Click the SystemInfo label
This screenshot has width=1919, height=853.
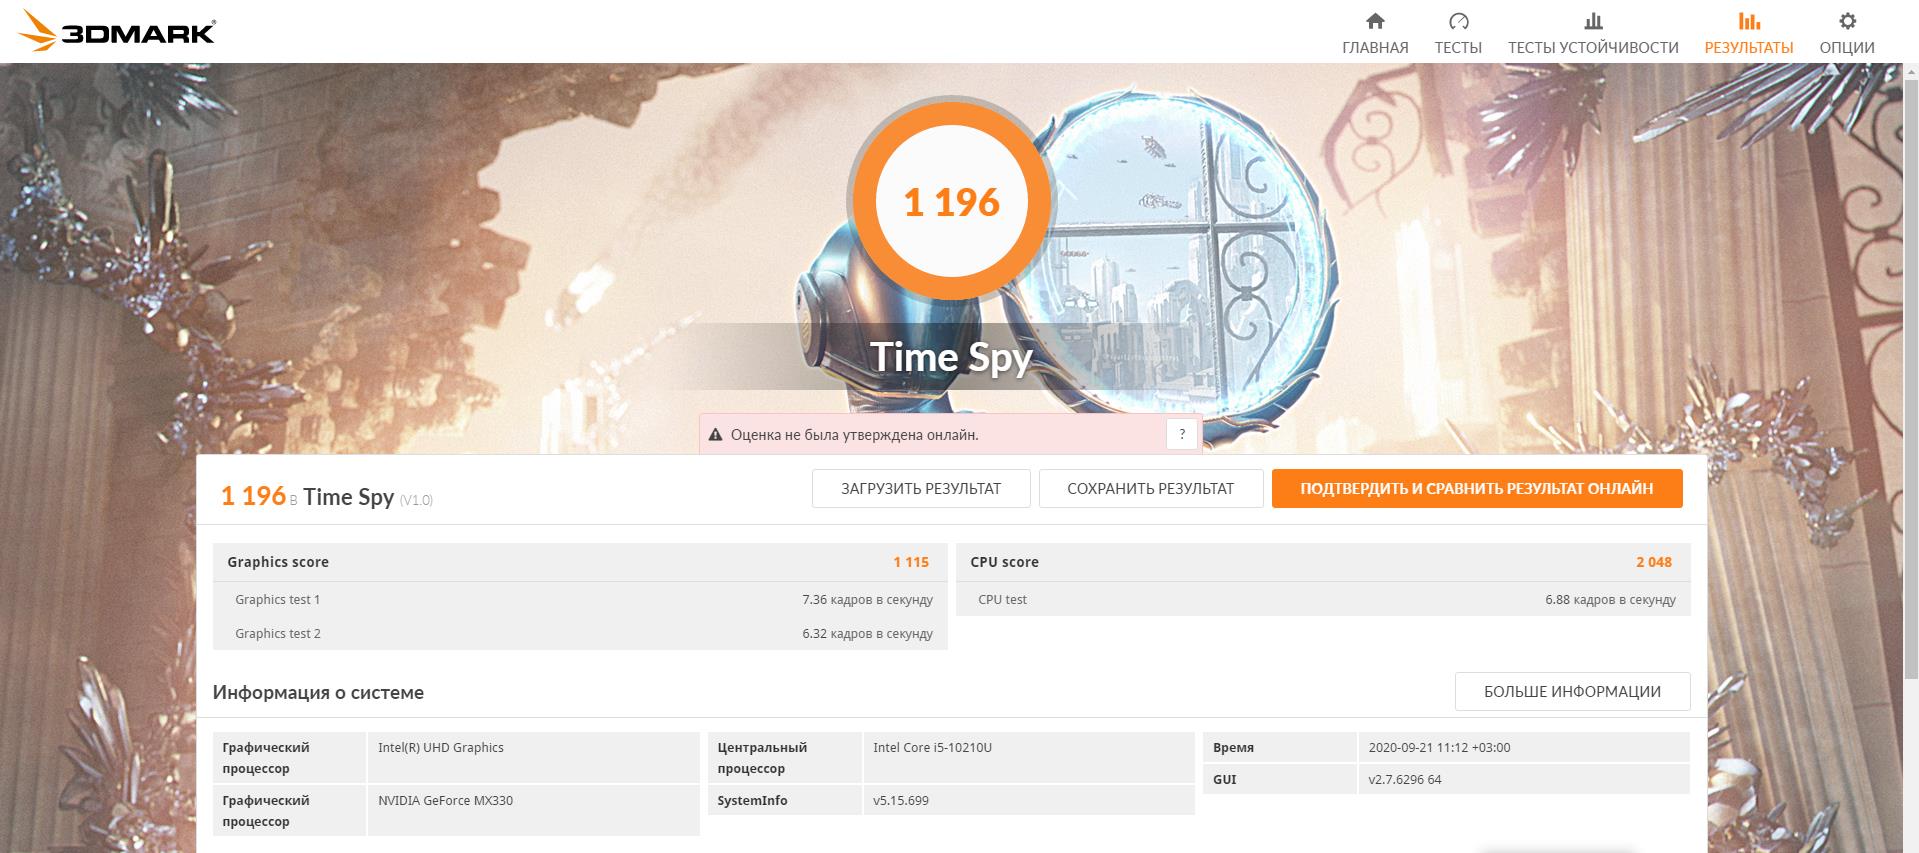click(752, 801)
